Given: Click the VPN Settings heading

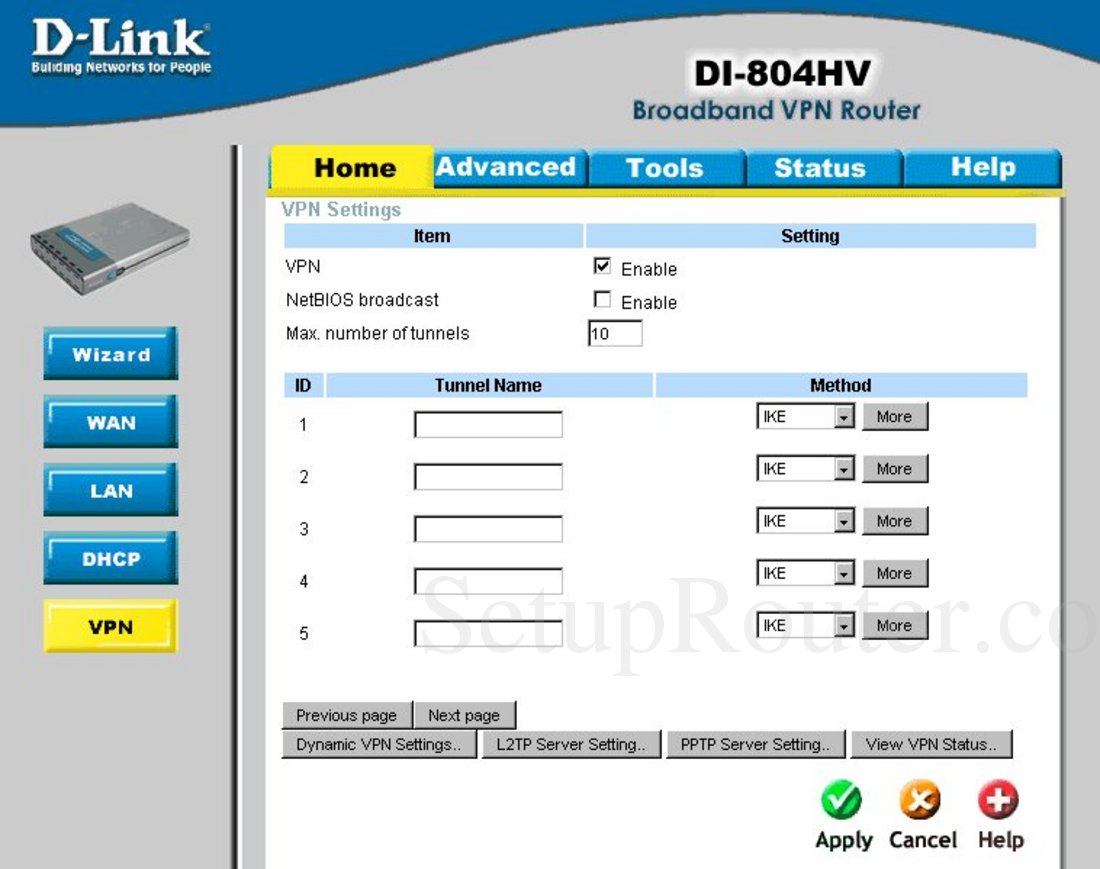Looking at the screenshot, I should 341,209.
